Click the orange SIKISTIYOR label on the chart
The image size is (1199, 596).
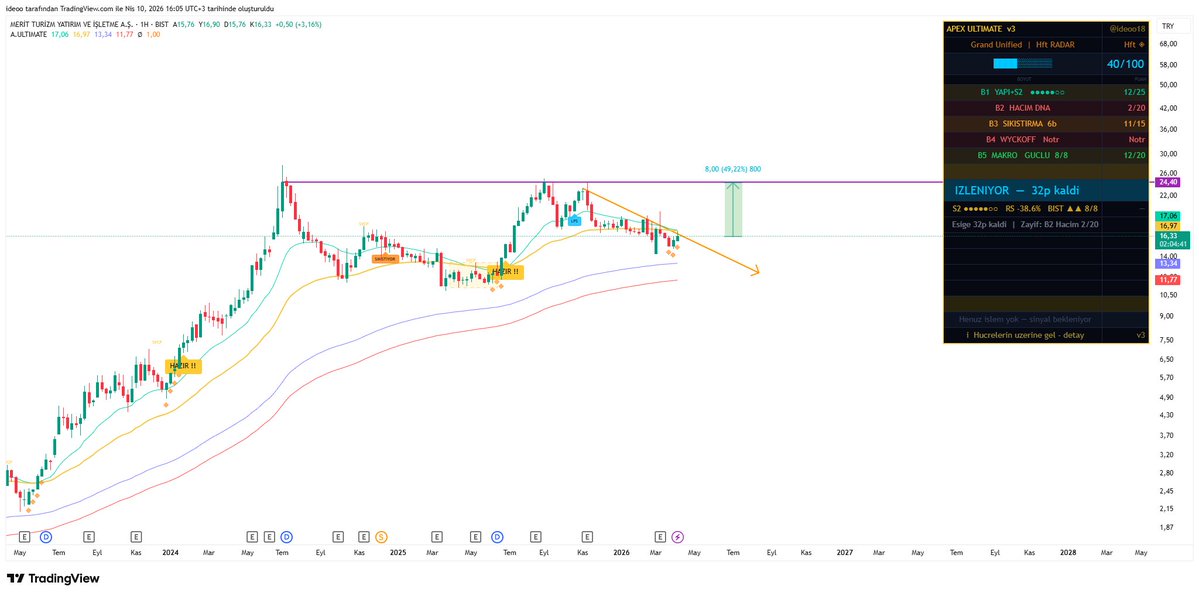(385, 259)
